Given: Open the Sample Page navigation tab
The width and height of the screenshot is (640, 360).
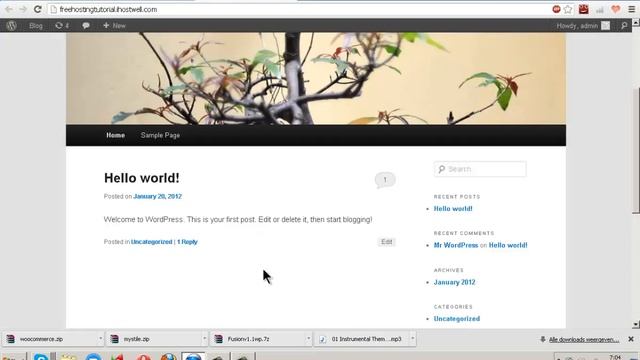Looking at the screenshot, I should point(160,135).
